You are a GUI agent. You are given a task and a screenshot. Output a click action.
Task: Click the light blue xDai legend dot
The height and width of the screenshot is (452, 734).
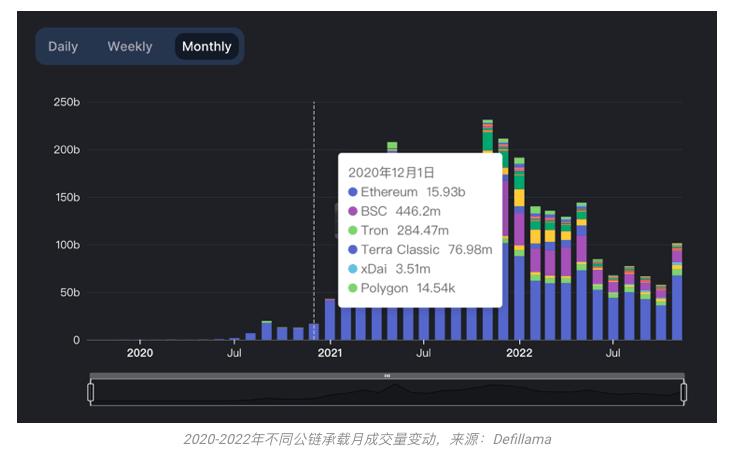(352, 269)
